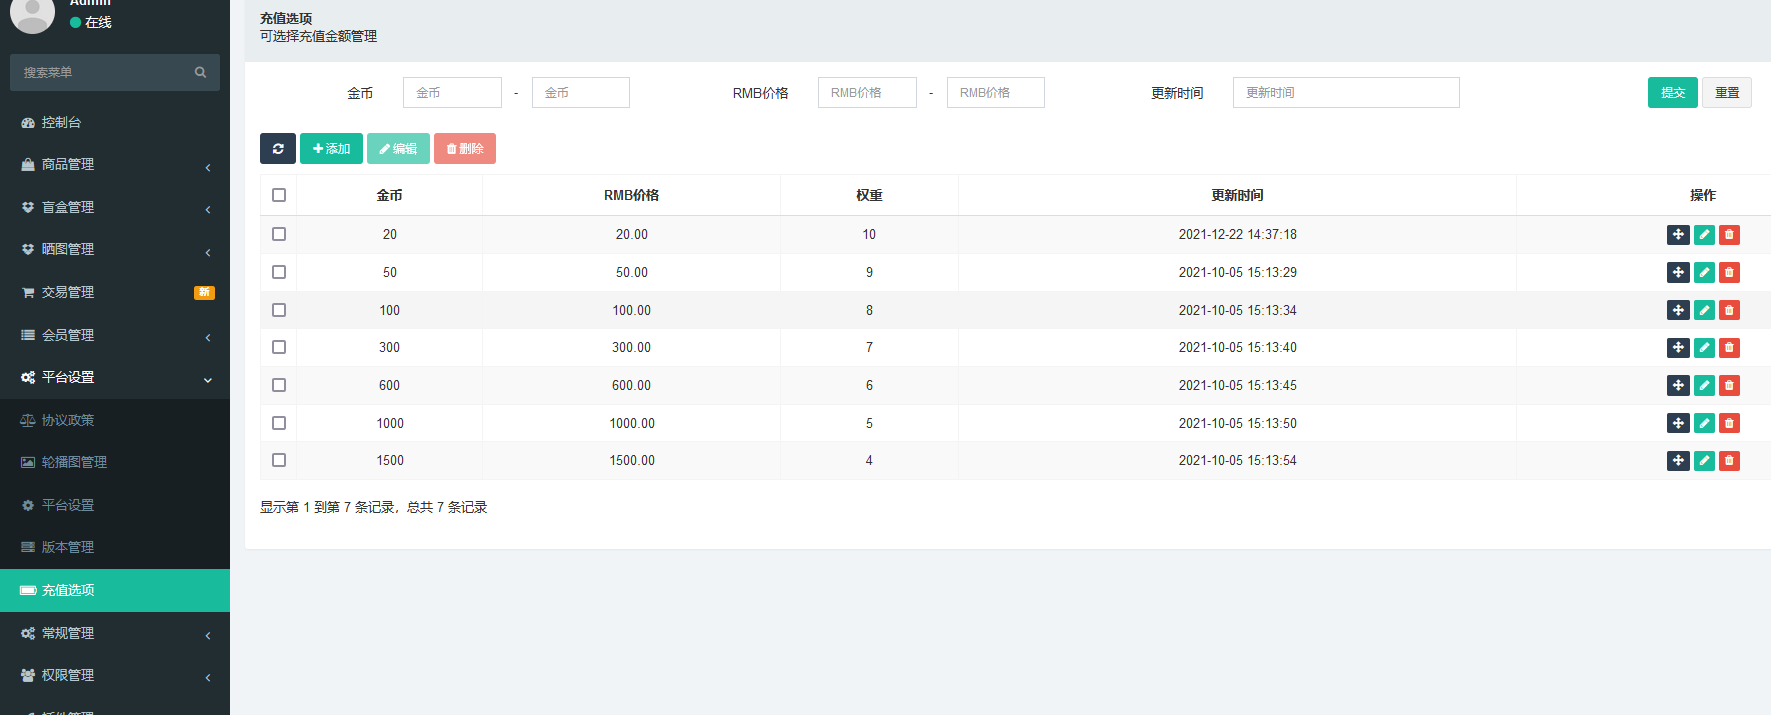
Task: Delete the 100 coin row via trash icon
Action: (x=1729, y=310)
